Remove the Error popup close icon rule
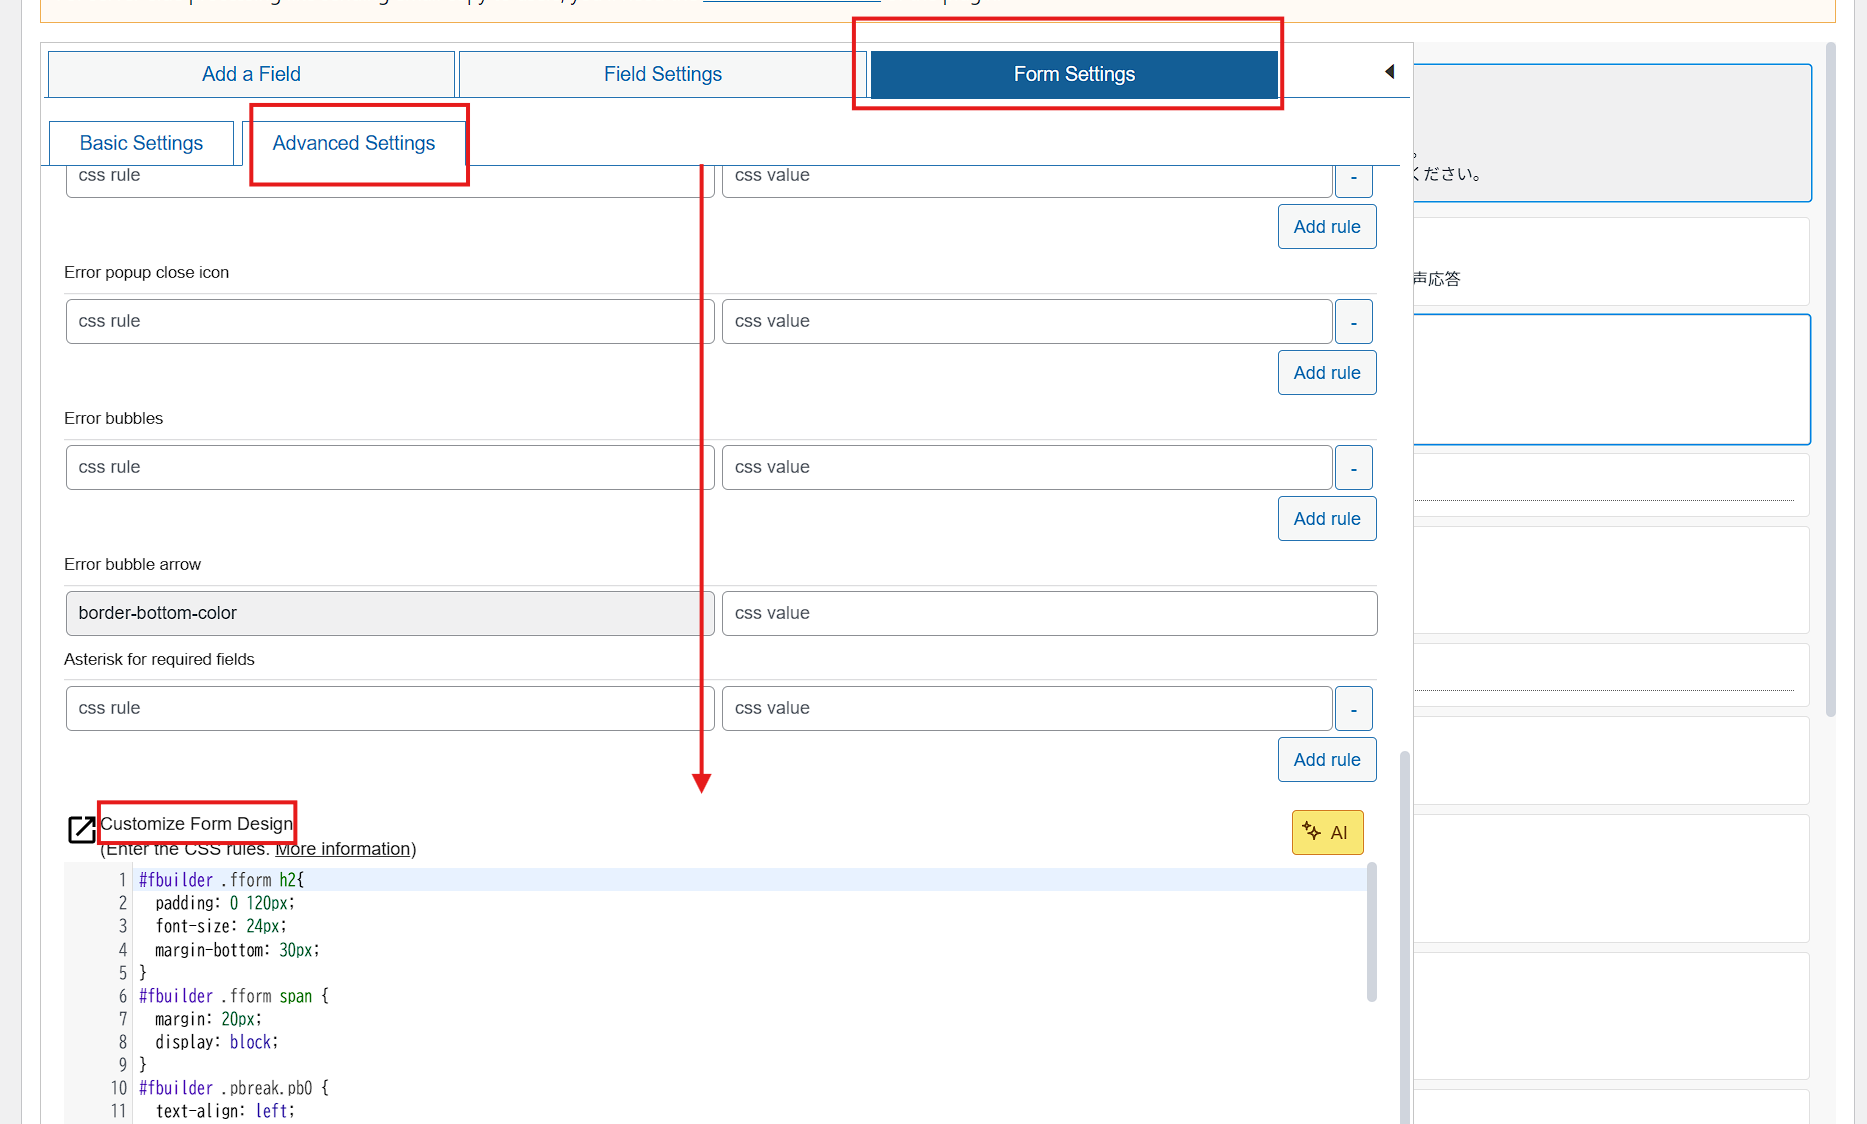Viewport: 1867px width, 1124px height. pyautogui.click(x=1353, y=322)
